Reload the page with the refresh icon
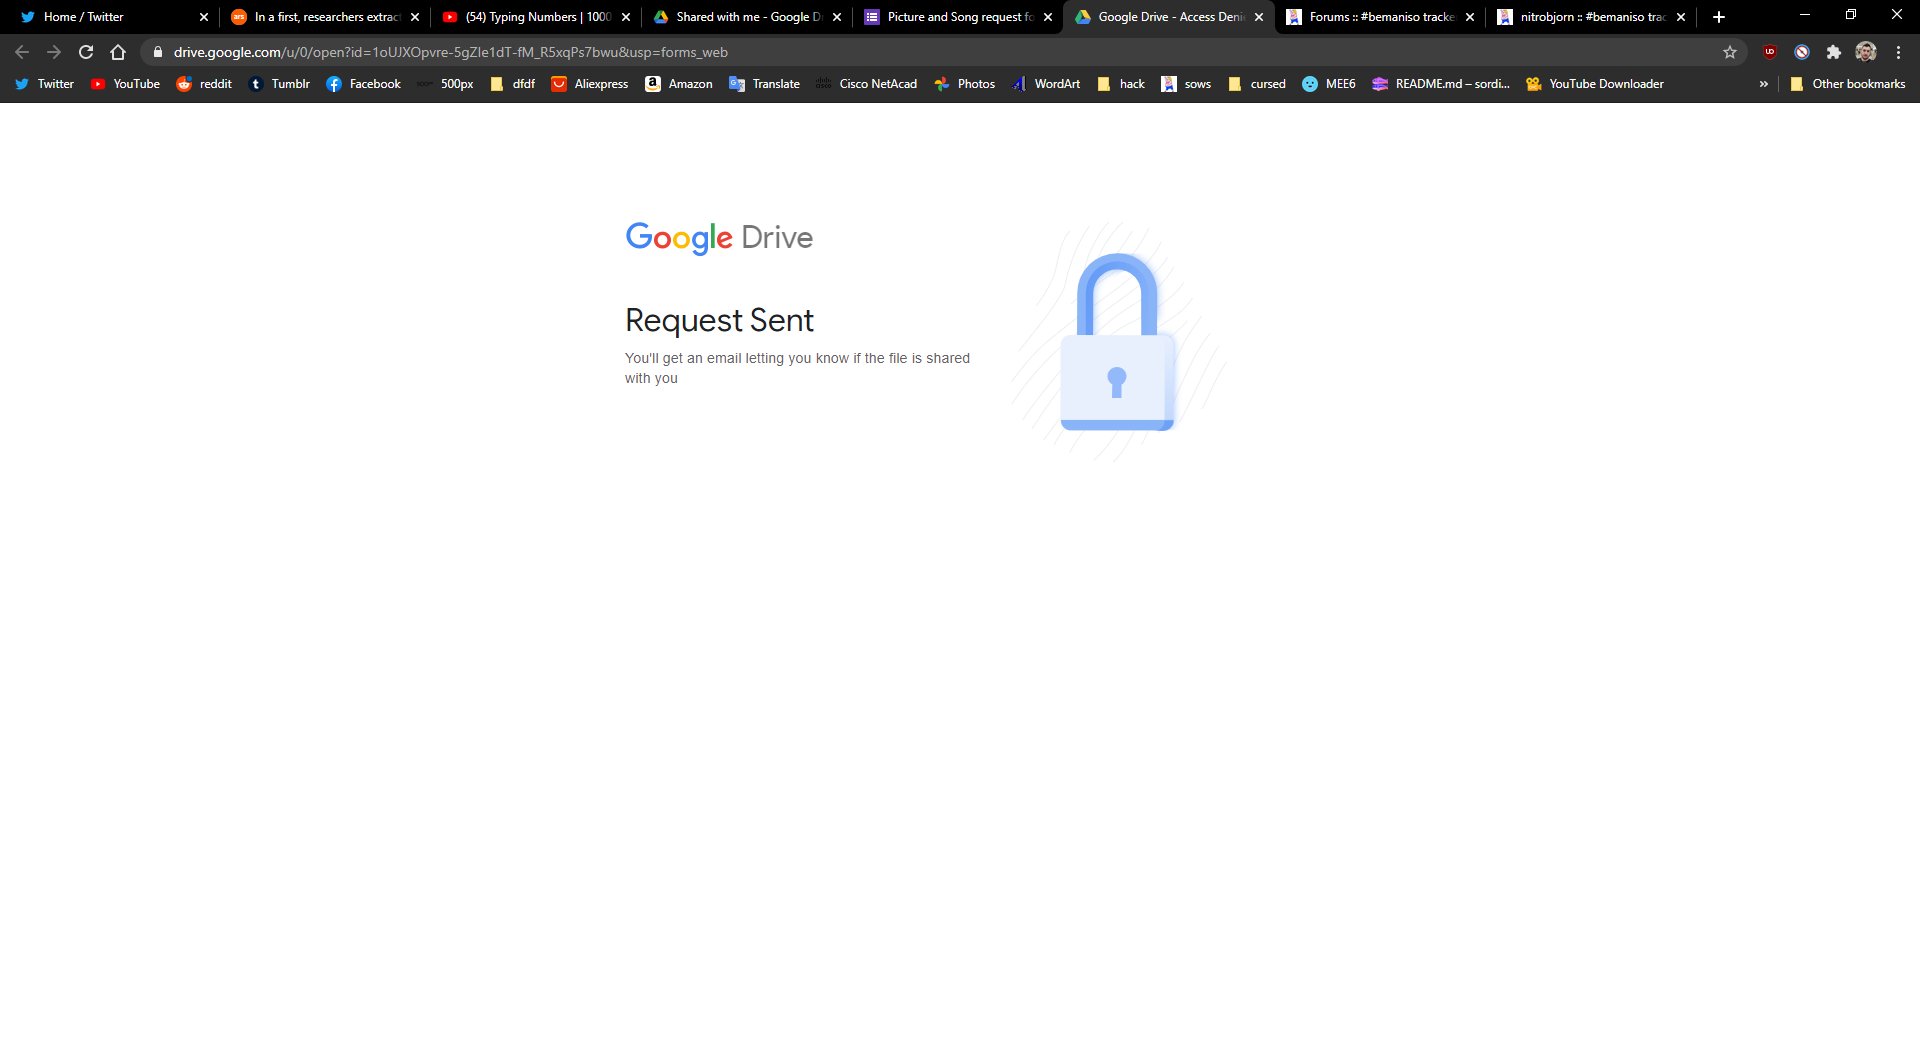1920x1040 pixels. 86,52
